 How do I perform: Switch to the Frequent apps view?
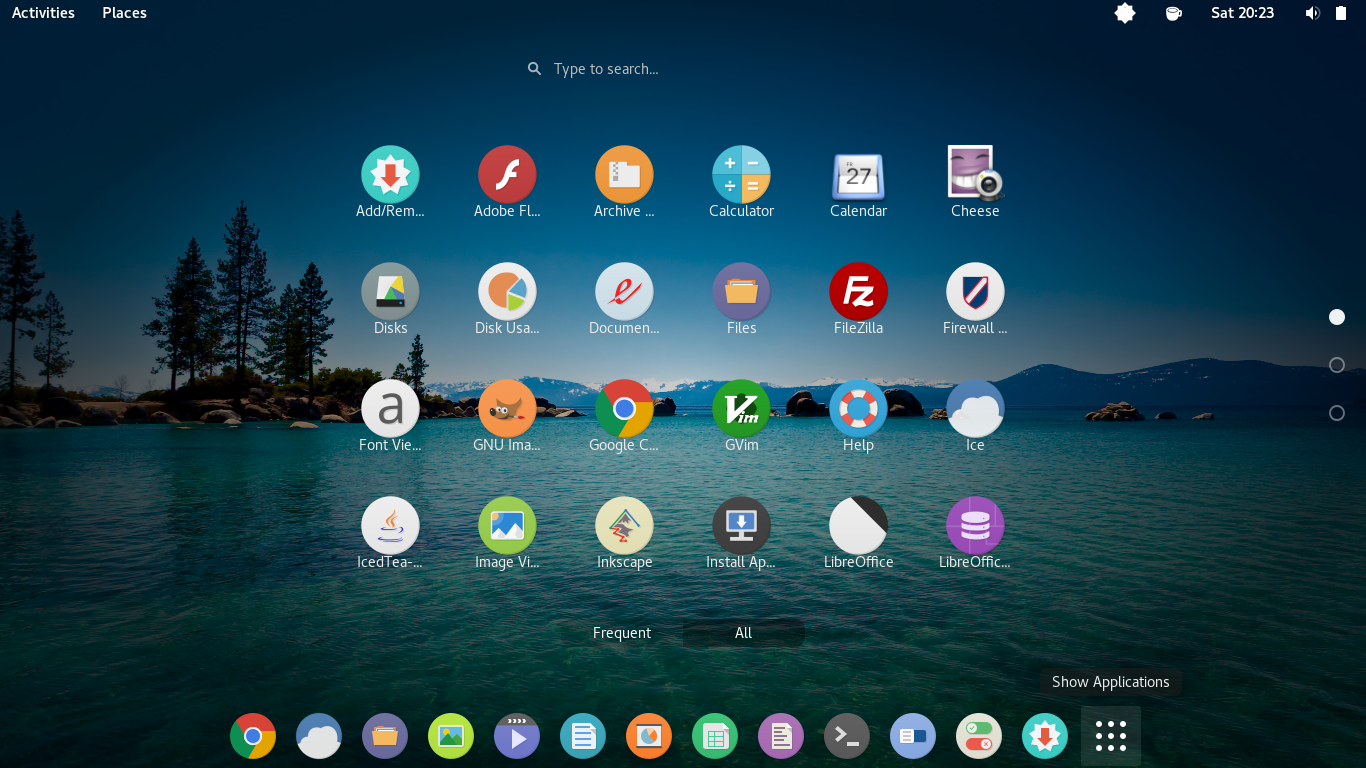click(622, 633)
